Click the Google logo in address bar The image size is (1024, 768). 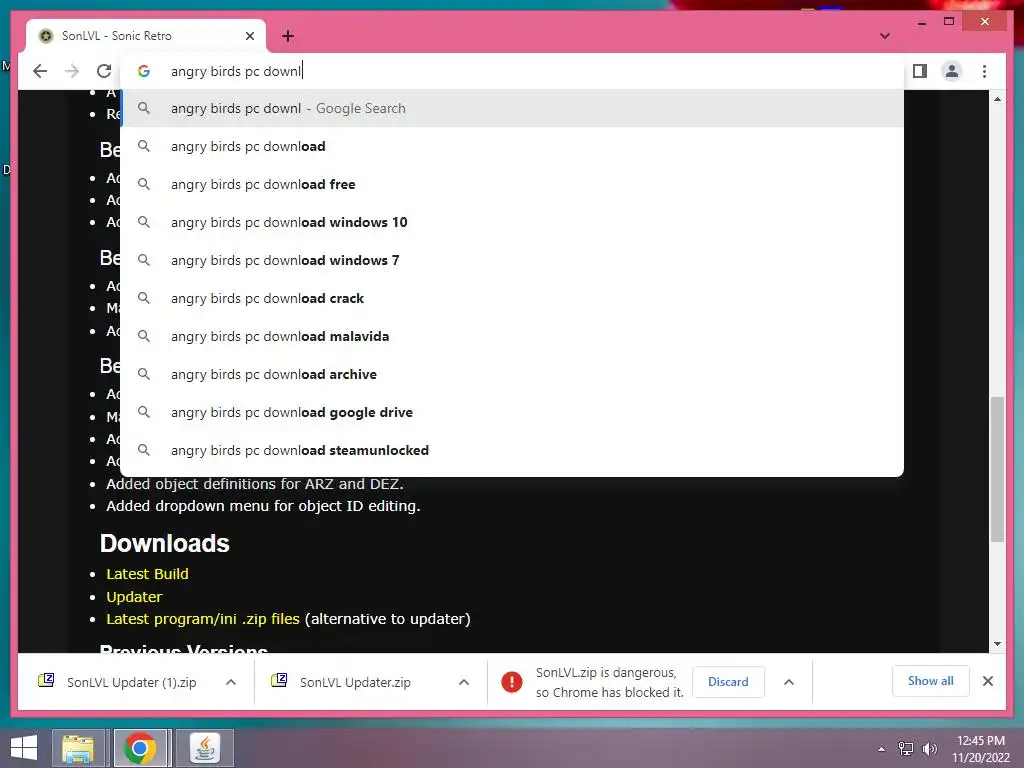click(x=144, y=71)
